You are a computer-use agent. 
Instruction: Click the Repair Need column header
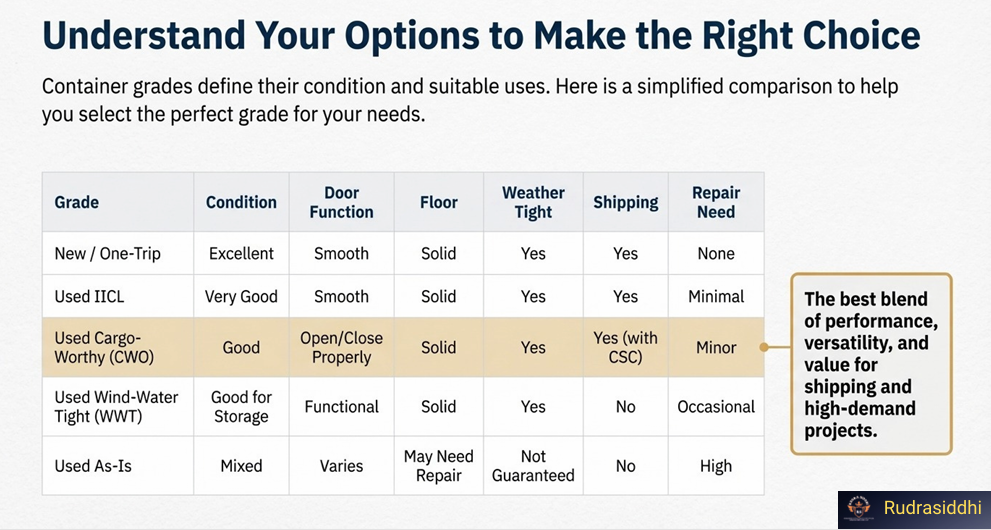click(716, 202)
